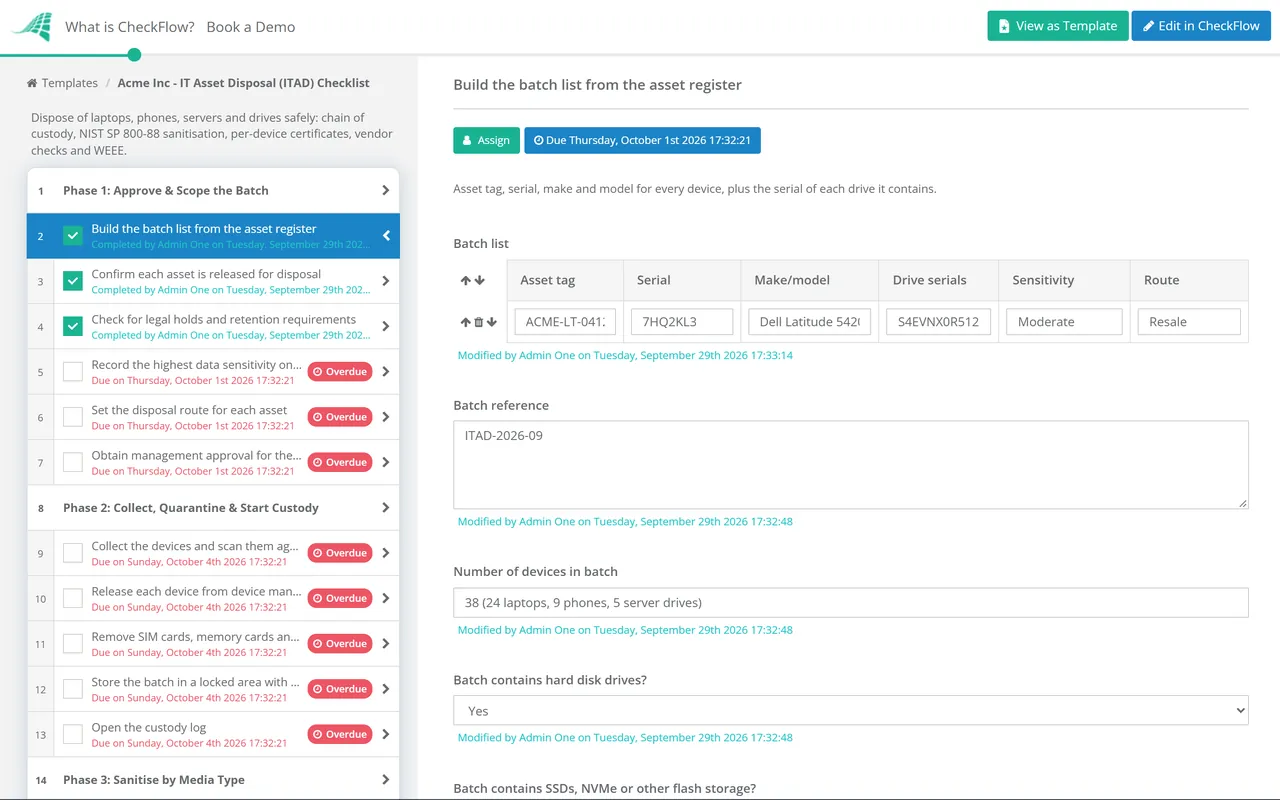Expand Phase 3: Sanitise by Media Type
Screen dimensions: 1280x800
pos(213,780)
